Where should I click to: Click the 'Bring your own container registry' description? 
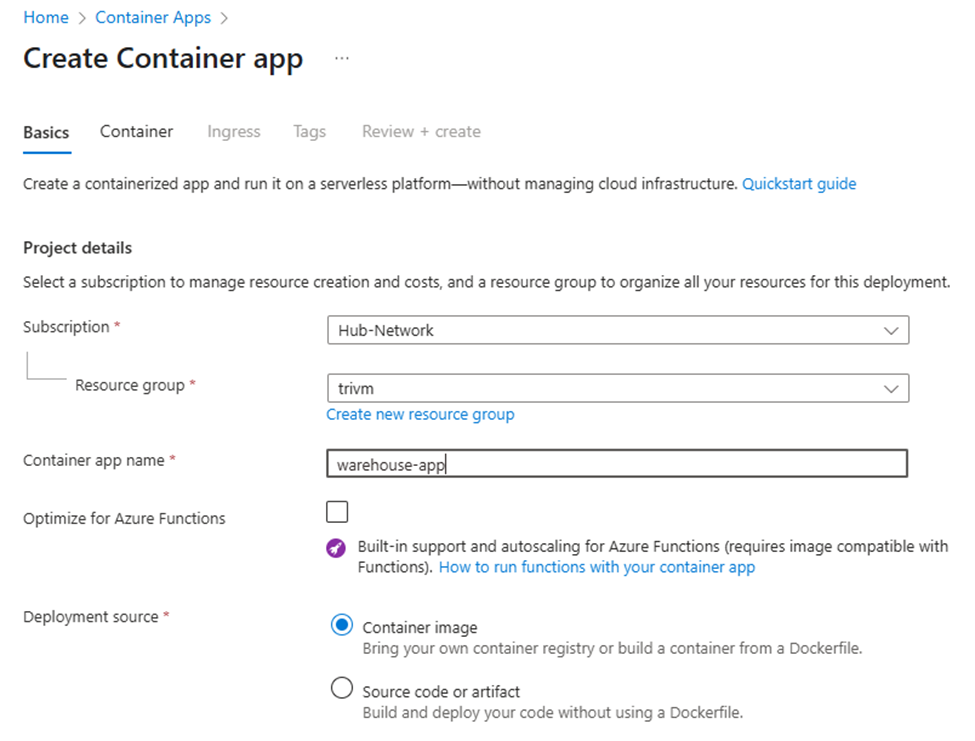pos(612,648)
